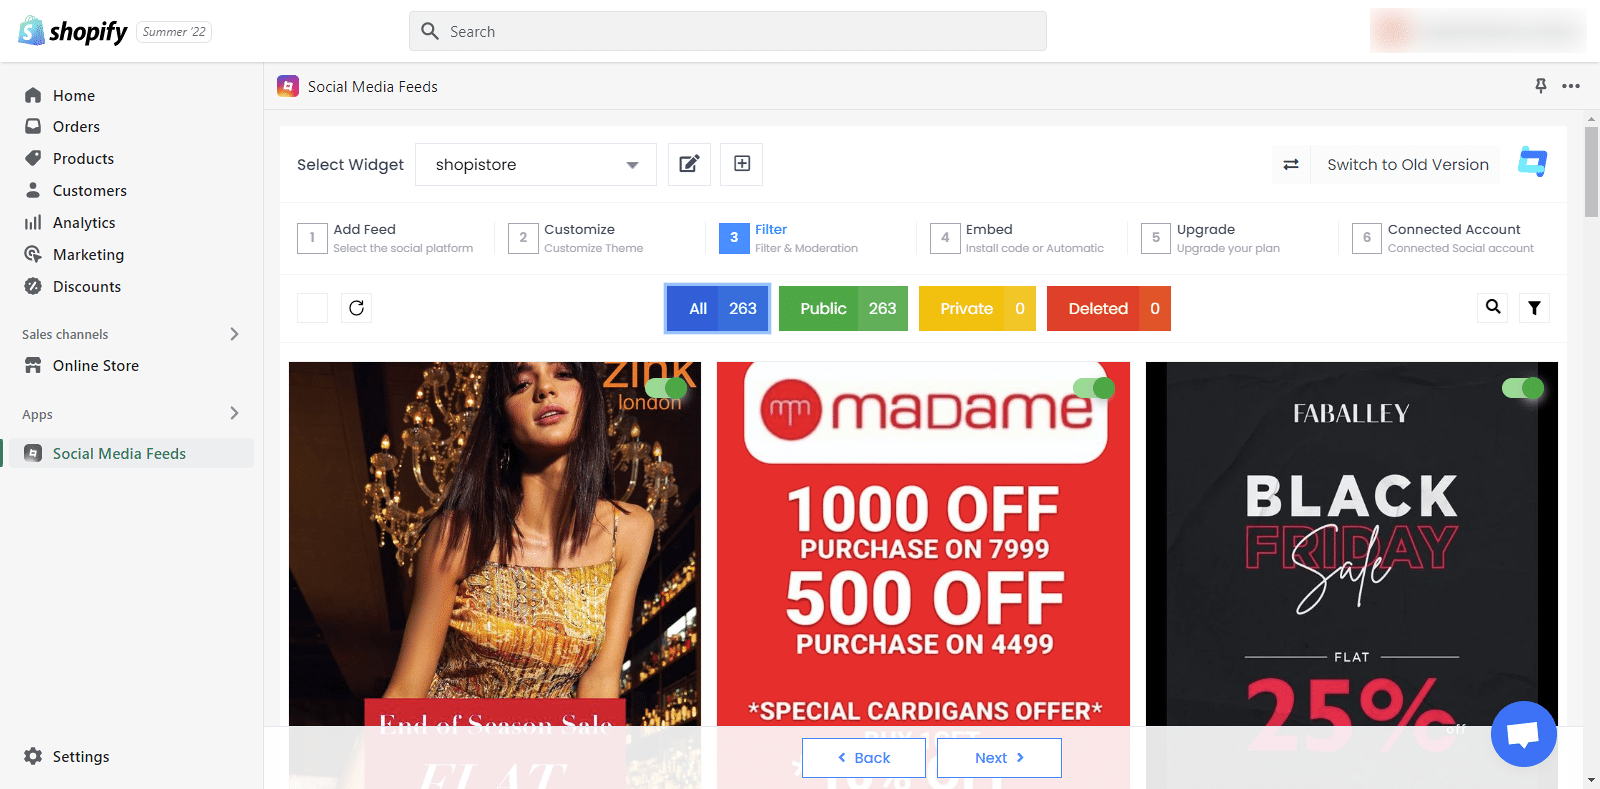1600x789 pixels.
Task: Expand the Apps section chevron
Action: pyautogui.click(x=234, y=413)
